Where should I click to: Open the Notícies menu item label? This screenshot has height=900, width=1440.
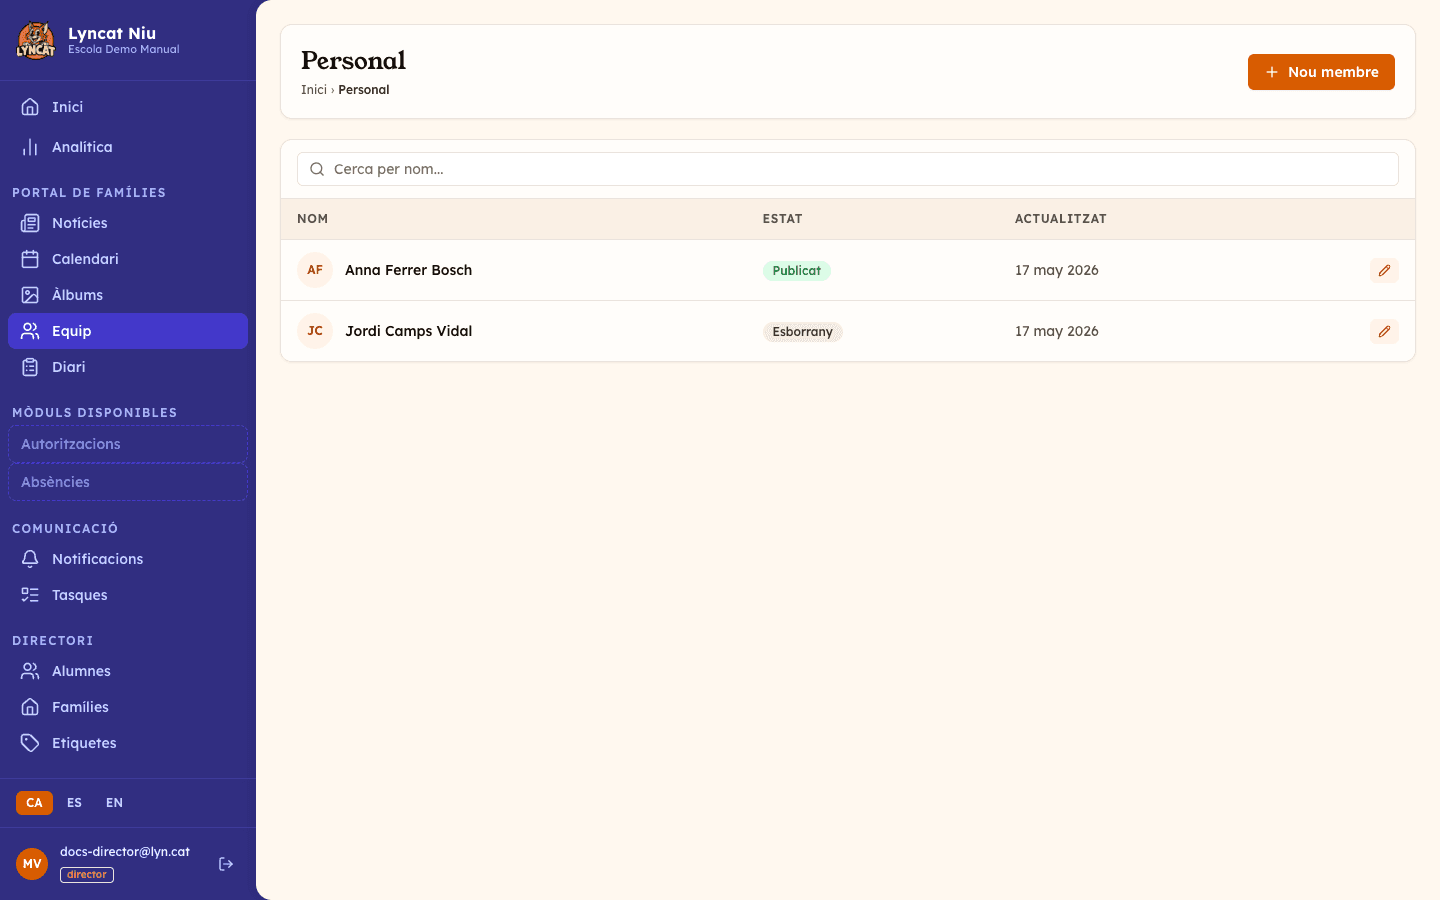point(79,223)
